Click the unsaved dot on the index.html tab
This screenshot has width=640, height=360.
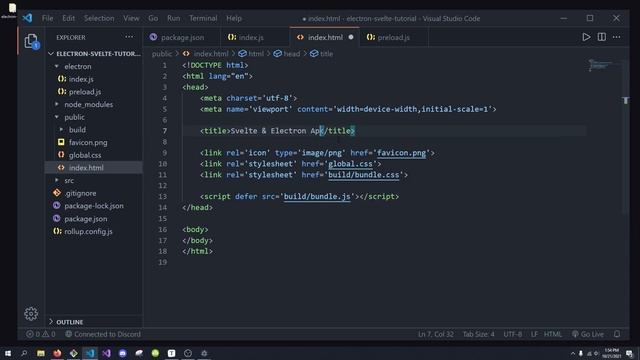tap(351, 37)
